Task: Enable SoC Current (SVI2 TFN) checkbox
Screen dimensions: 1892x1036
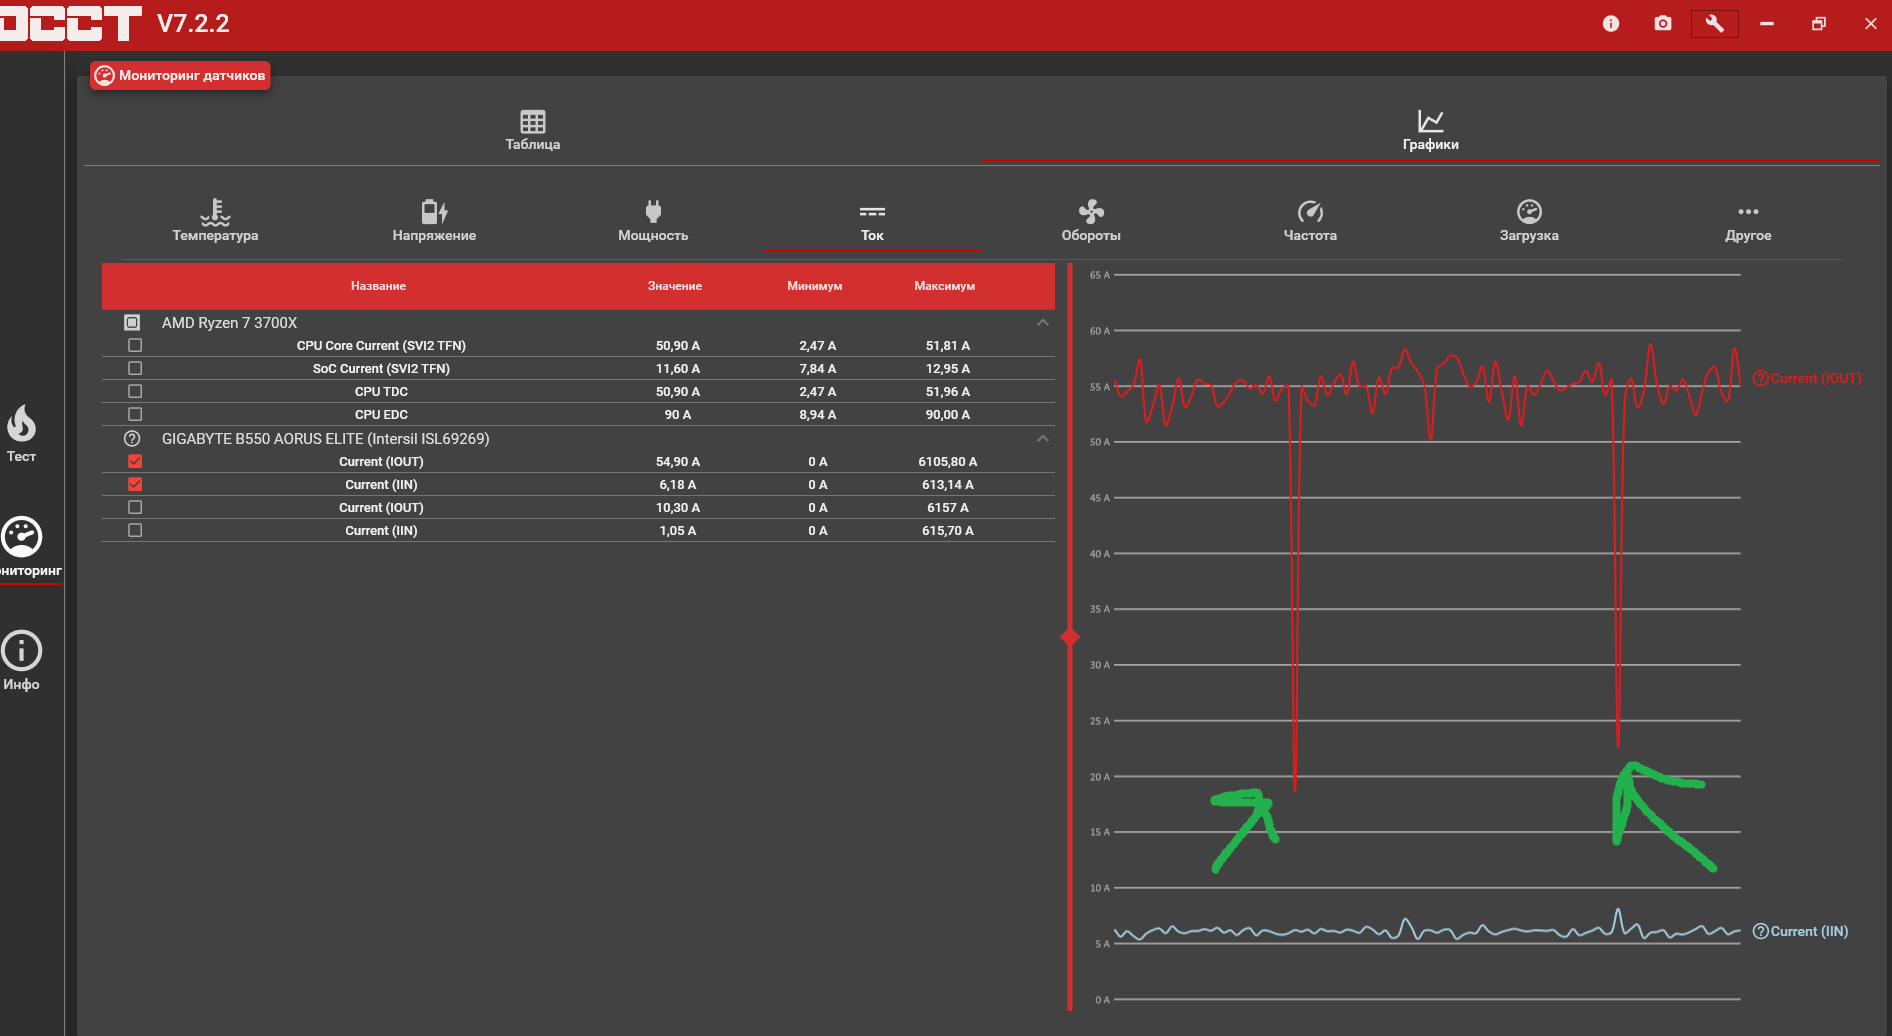Action: click(135, 369)
